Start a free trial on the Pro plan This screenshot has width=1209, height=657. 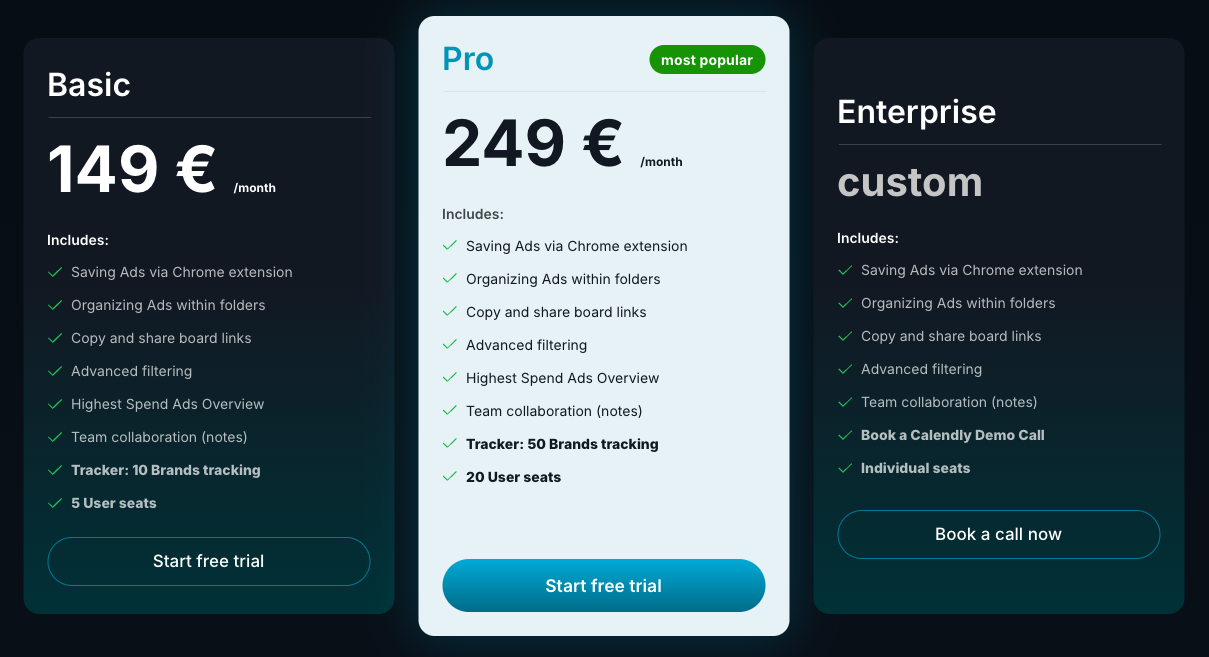click(603, 585)
